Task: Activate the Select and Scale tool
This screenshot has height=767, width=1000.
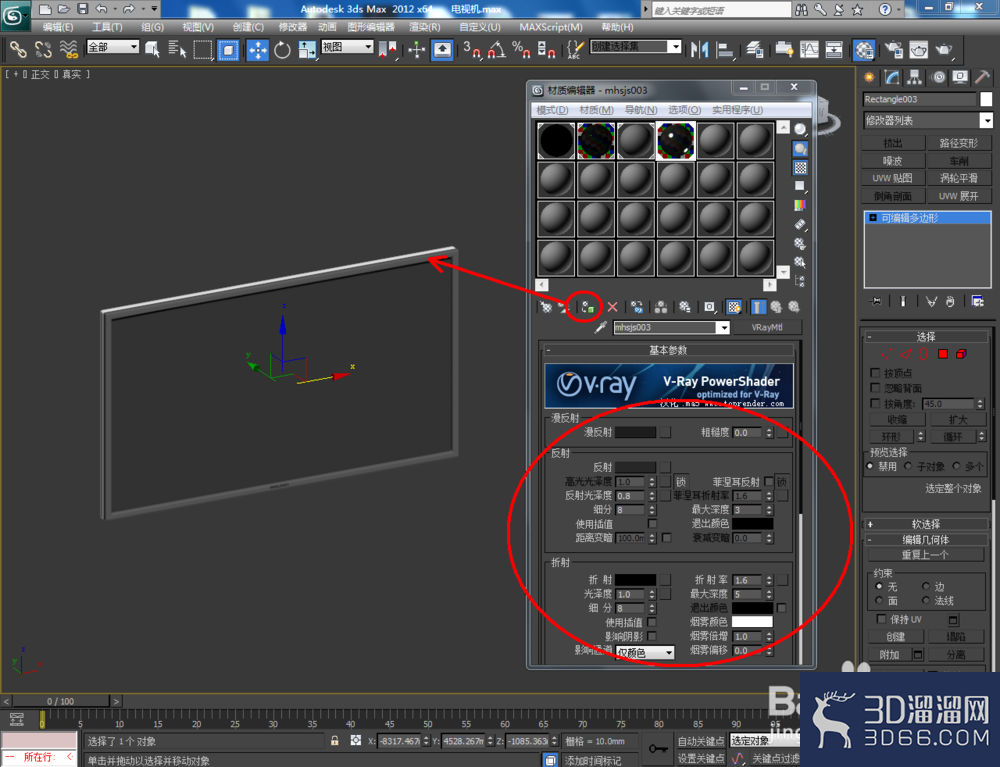Action: [x=307, y=50]
